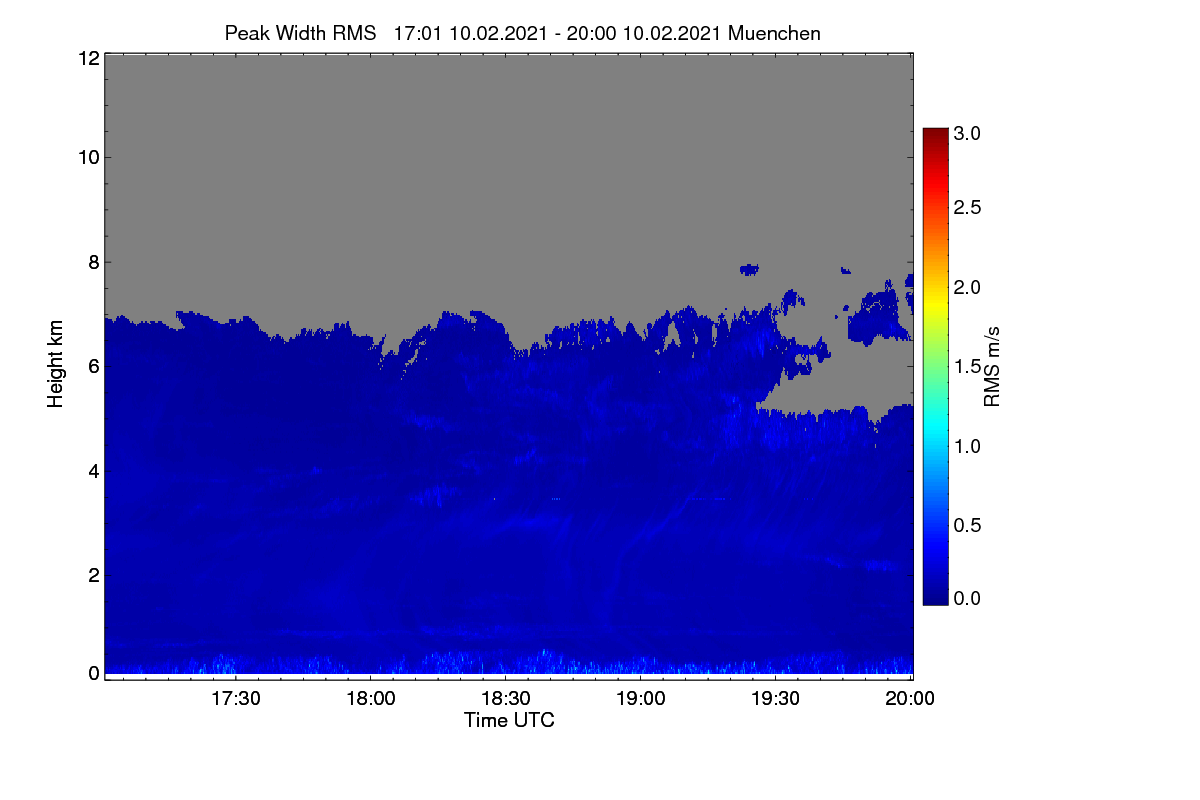Click the RMS color scale bar
Image resolution: width=1200 pixels, height=800 pixels.
coord(935,366)
